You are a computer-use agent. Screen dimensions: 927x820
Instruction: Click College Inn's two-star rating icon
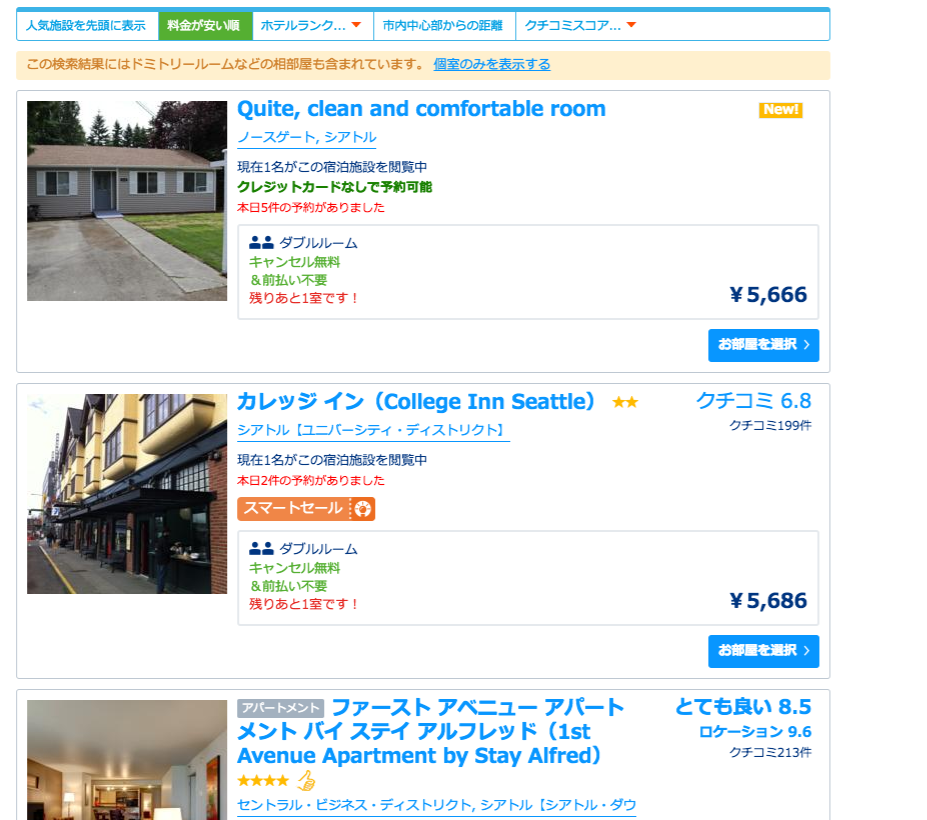[x=625, y=403]
